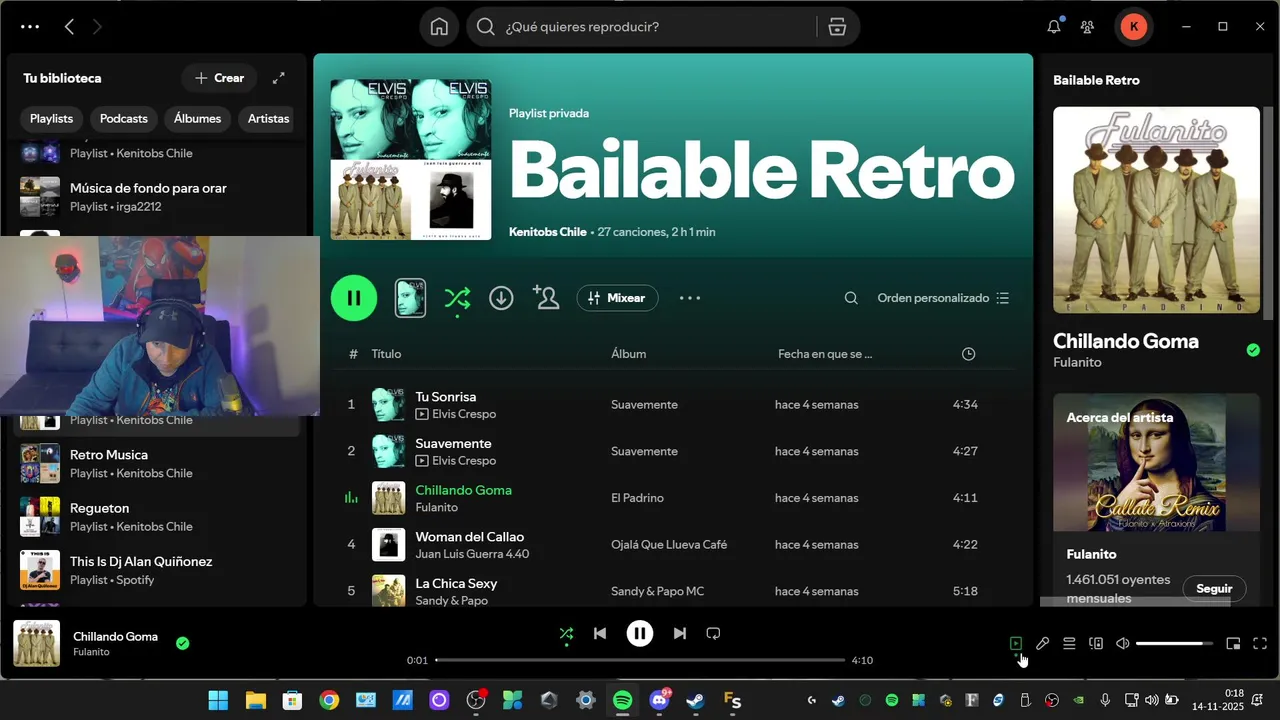Toggle saved check beside bottom track title
This screenshot has width=1280, height=720.
tap(182, 643)
